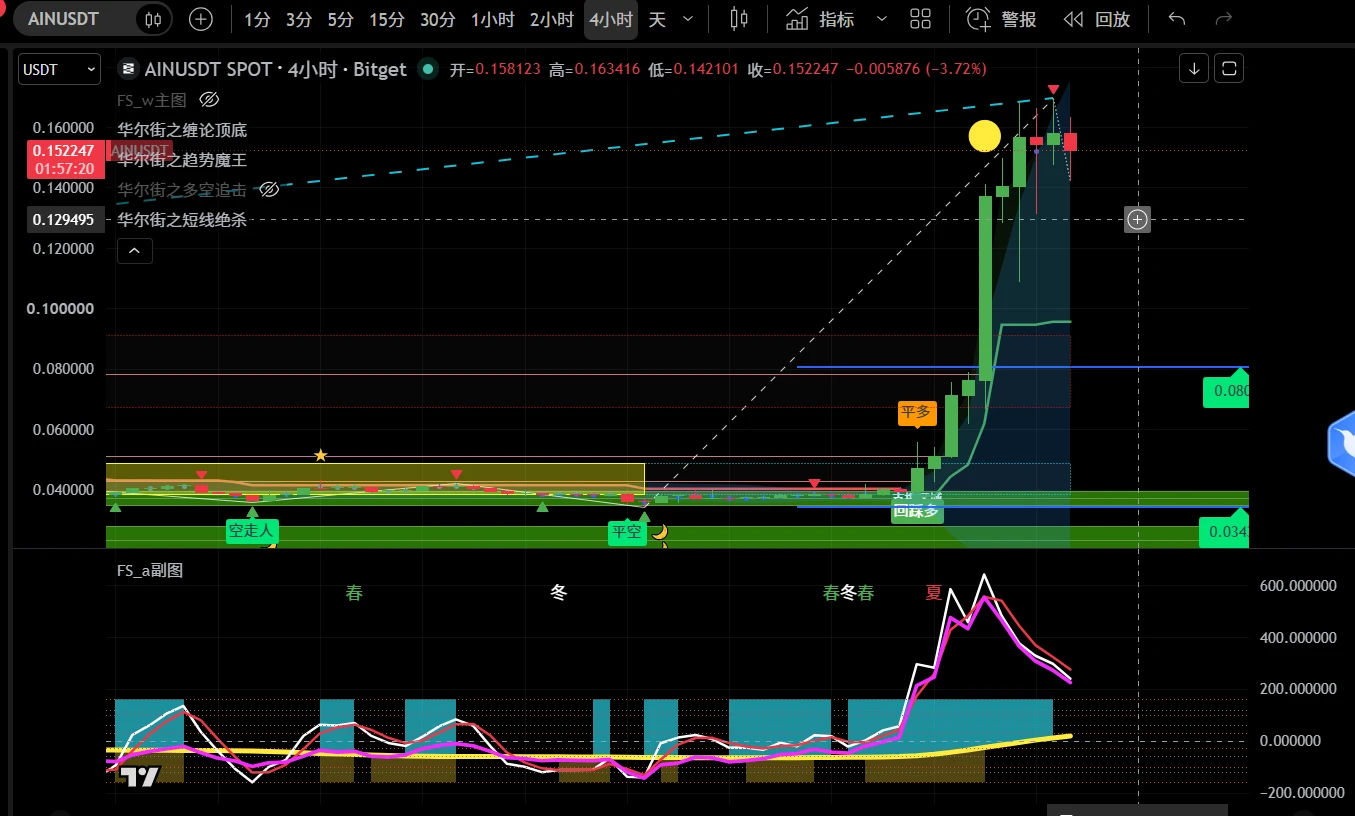Image resolution: width=1355 pixels, height=816 pixels.
Task: Click the TradingView logo watermark
Action: [140, 776]
